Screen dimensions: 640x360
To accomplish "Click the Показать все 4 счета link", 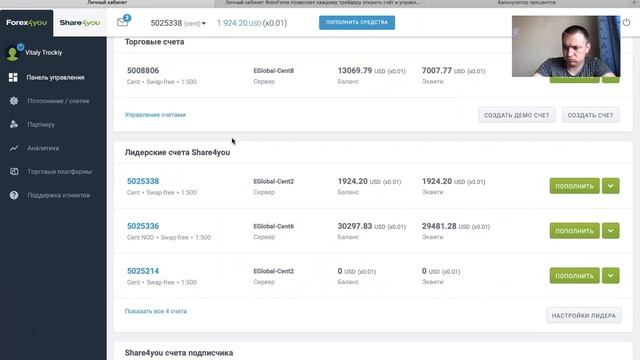I will (x=156, y=311).
